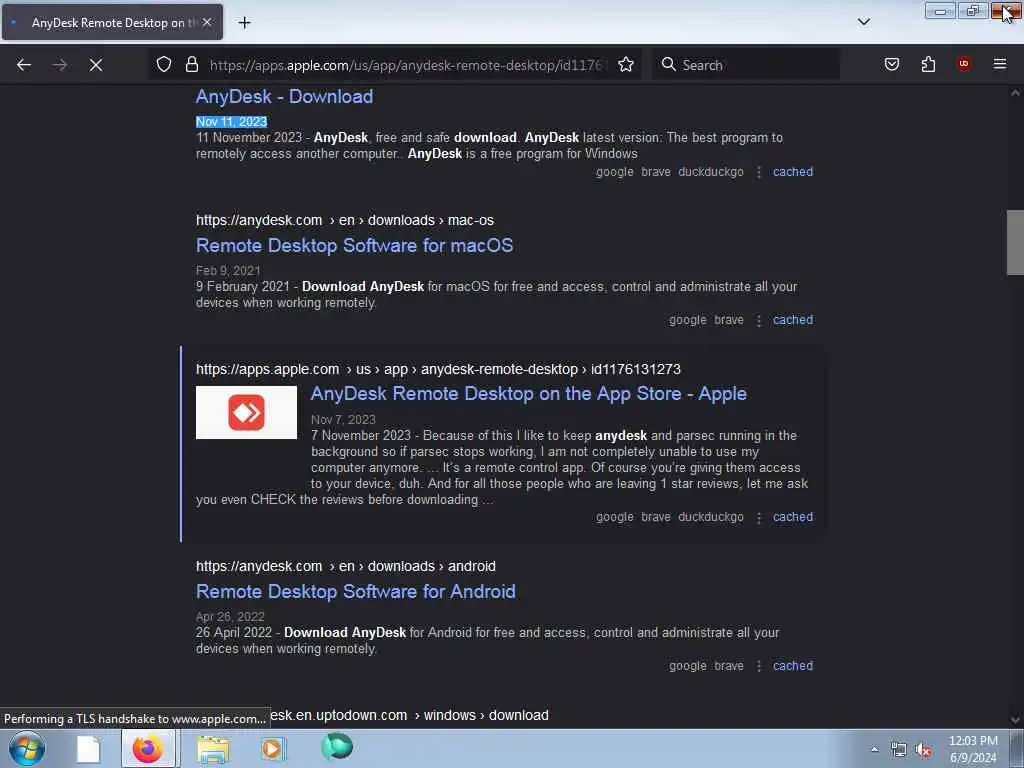Open the media player taskbar icon
This screenshot has height=768, width=1024.
274,749
